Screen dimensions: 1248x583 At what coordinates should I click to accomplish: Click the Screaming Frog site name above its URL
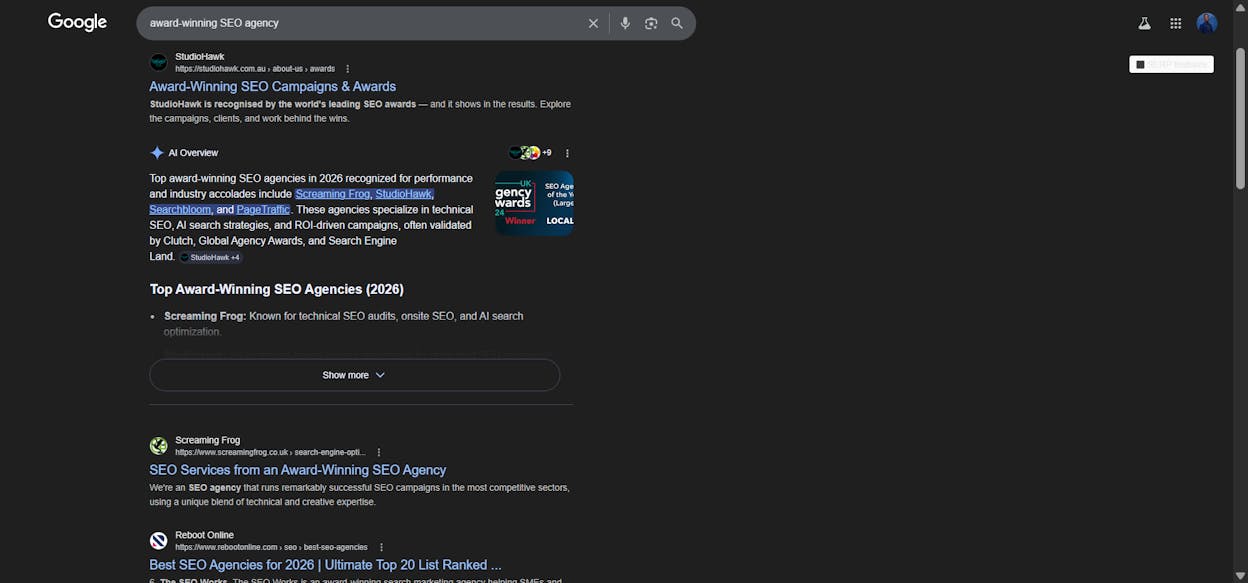207,440
